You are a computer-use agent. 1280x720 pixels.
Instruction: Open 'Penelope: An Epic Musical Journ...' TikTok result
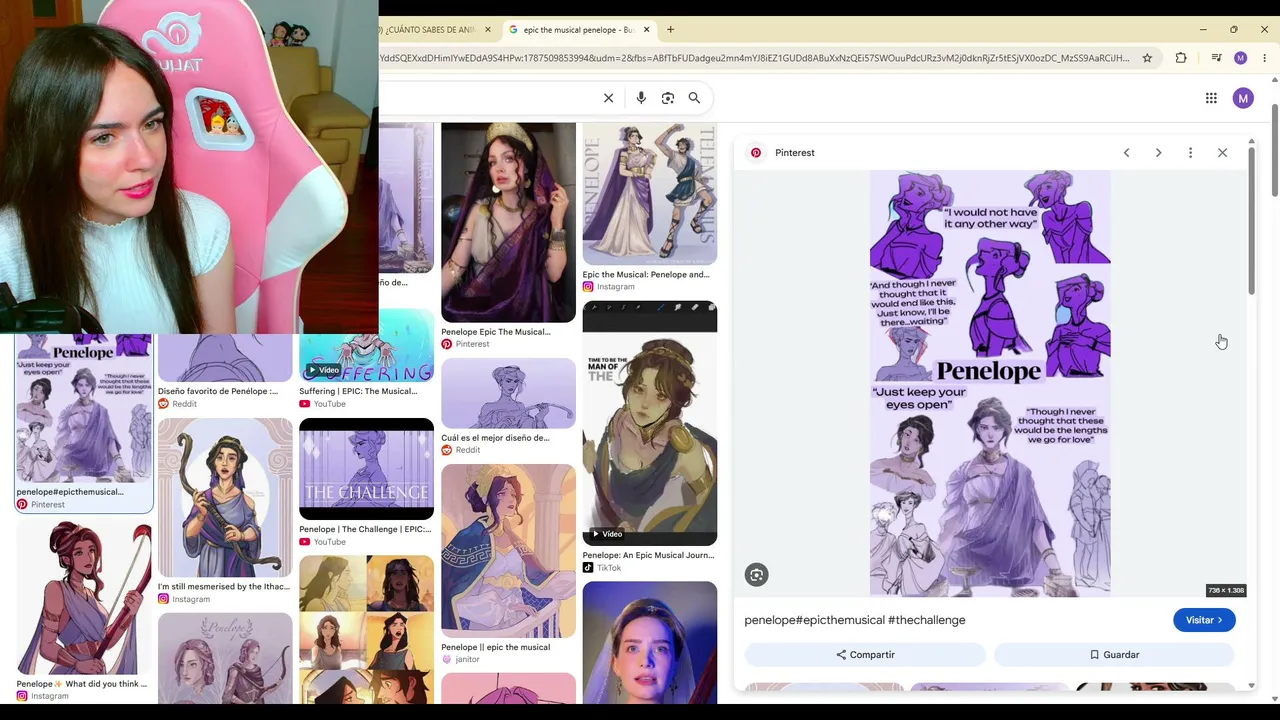[648, 555]
